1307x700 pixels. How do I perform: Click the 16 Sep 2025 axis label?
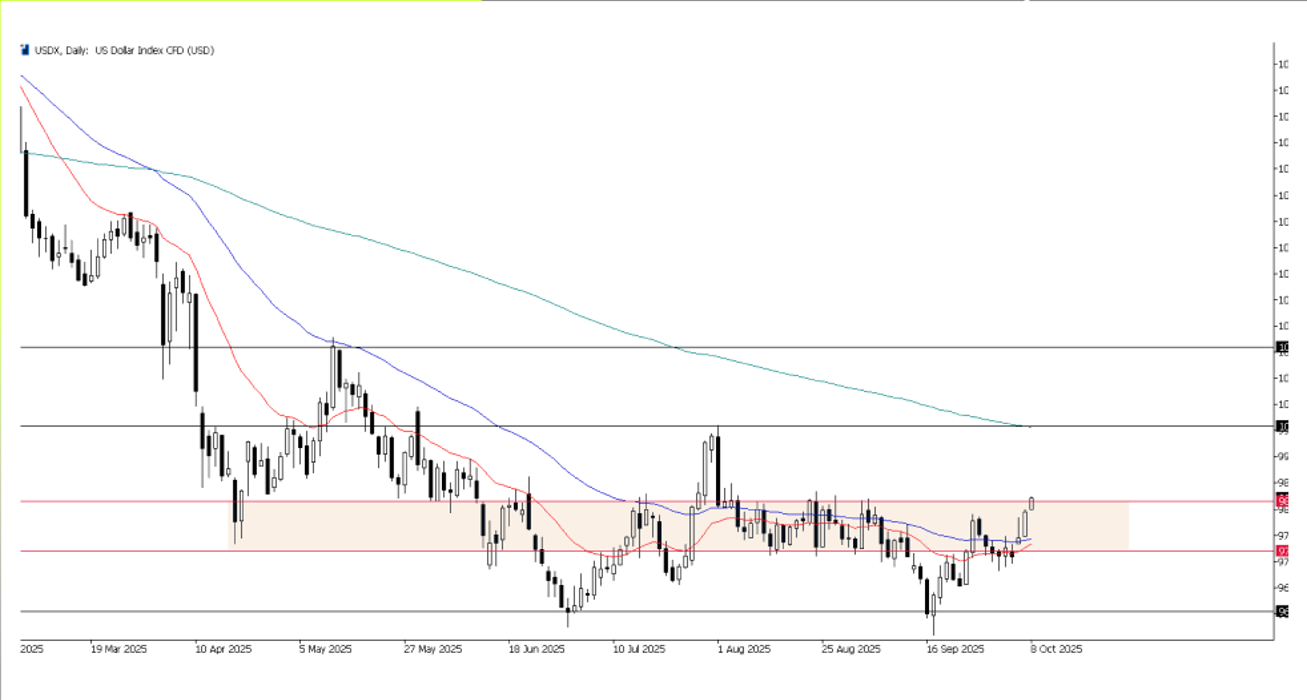[x=955, y=649]
